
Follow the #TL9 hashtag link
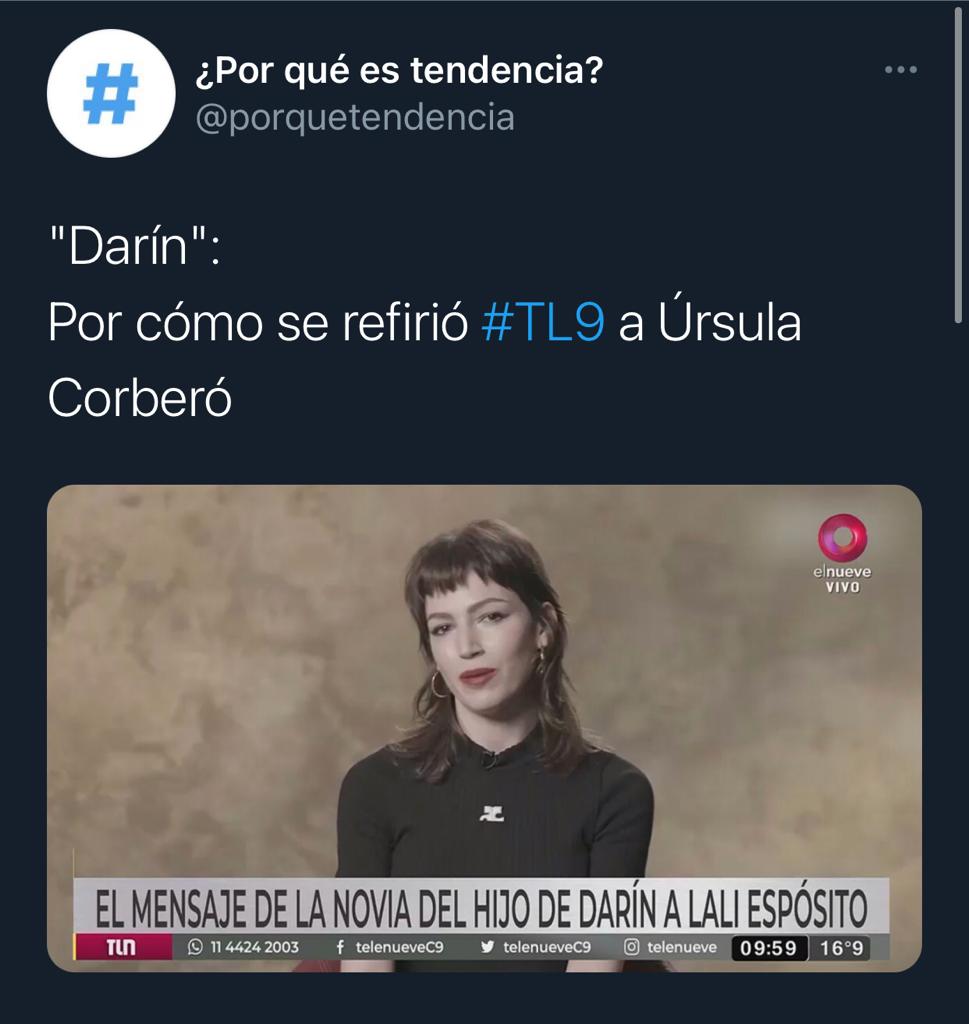tap(543, 322)
